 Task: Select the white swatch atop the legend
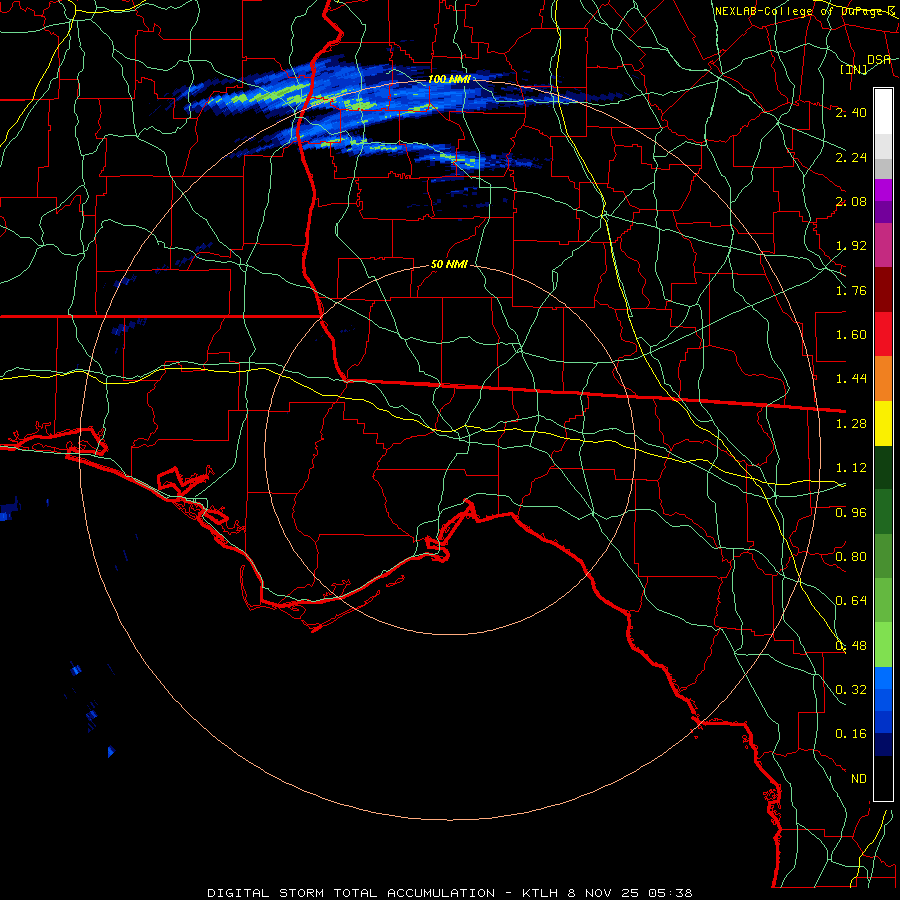pos(883,112)
